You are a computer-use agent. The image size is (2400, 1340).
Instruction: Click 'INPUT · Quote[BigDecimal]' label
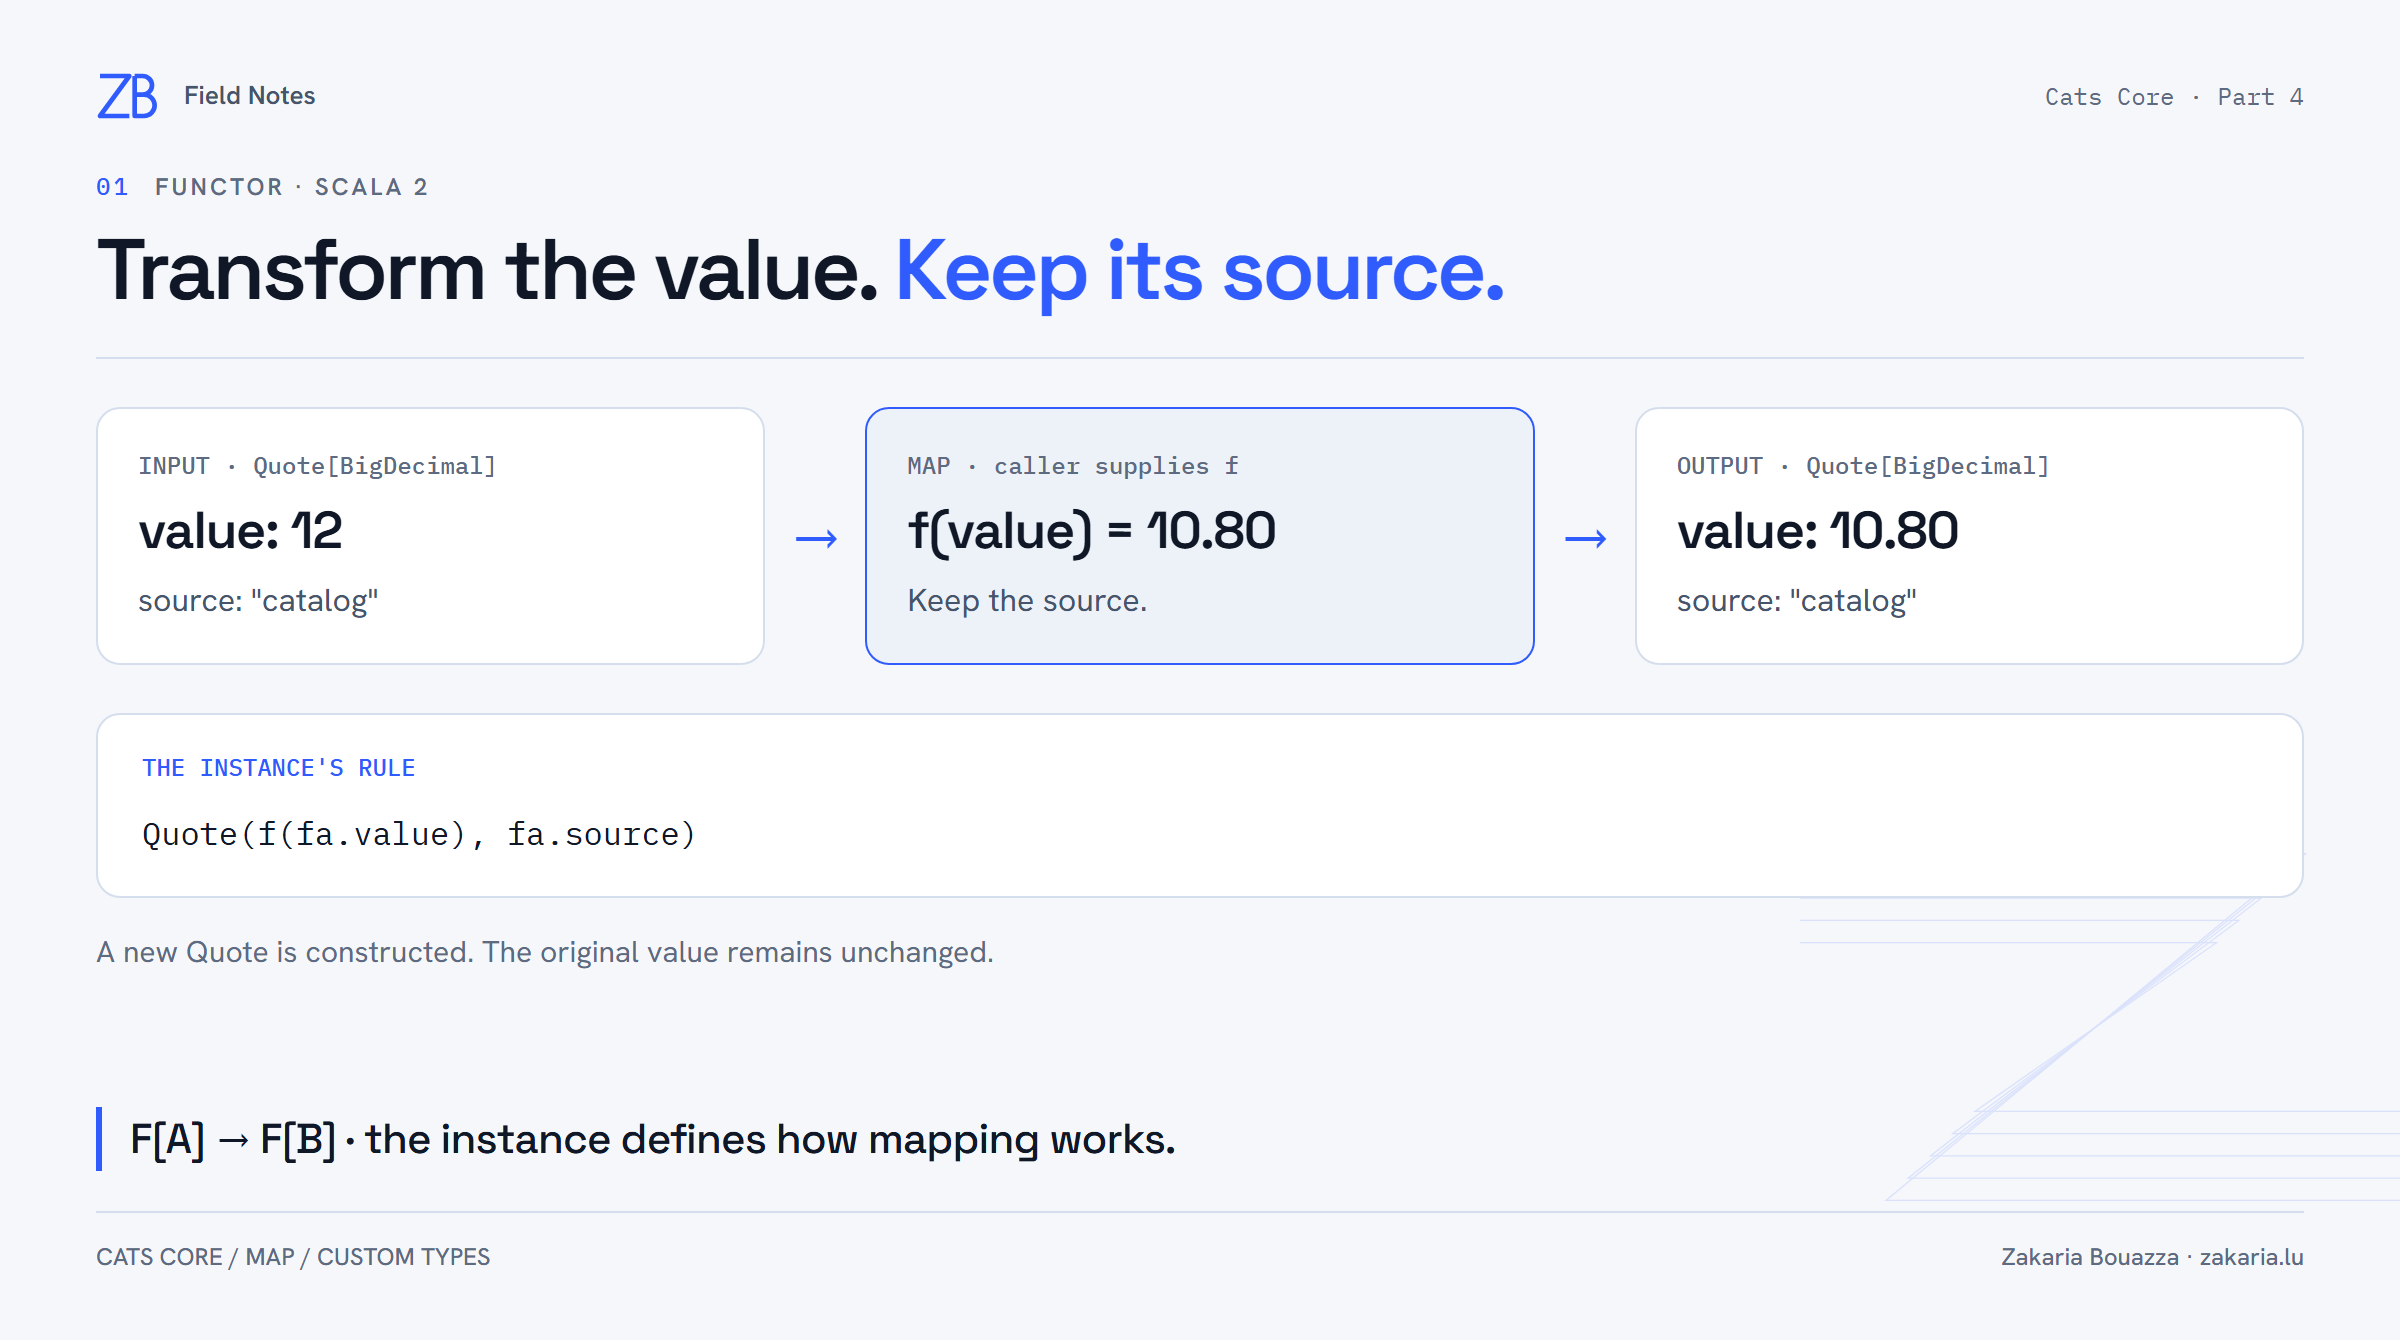pos(317,466)
